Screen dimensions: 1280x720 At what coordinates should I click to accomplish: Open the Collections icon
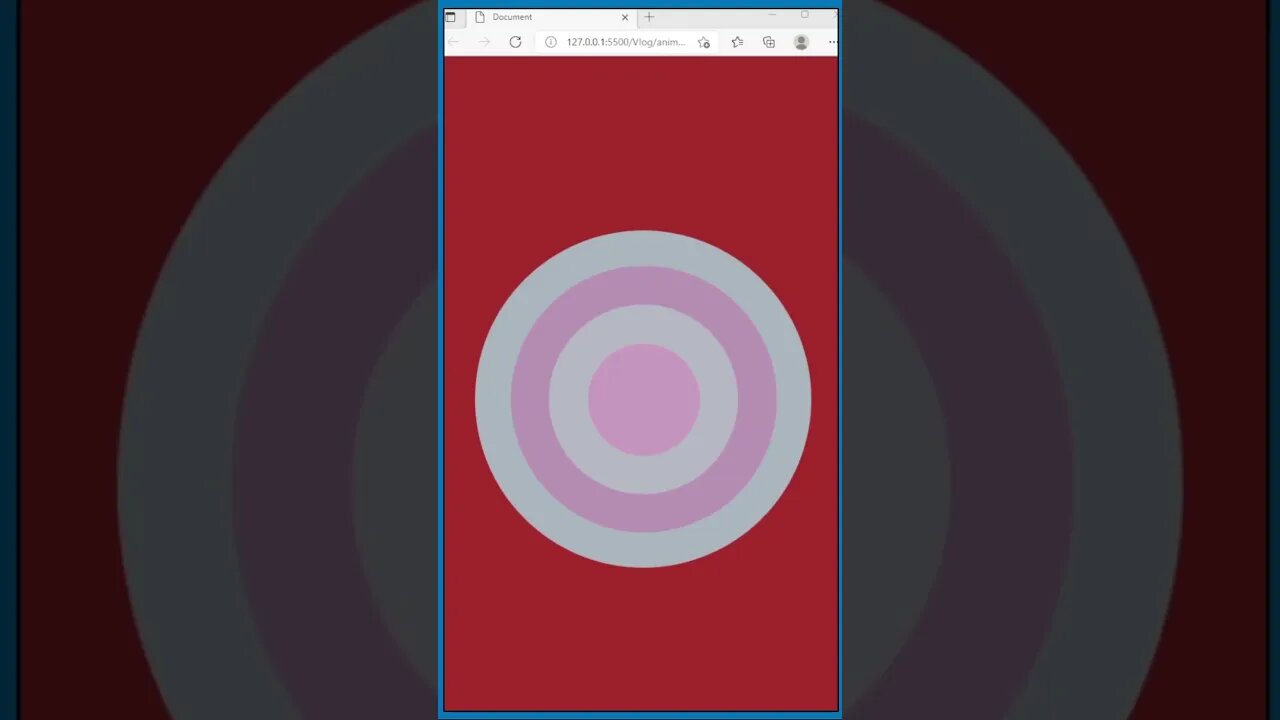(769, 42)
